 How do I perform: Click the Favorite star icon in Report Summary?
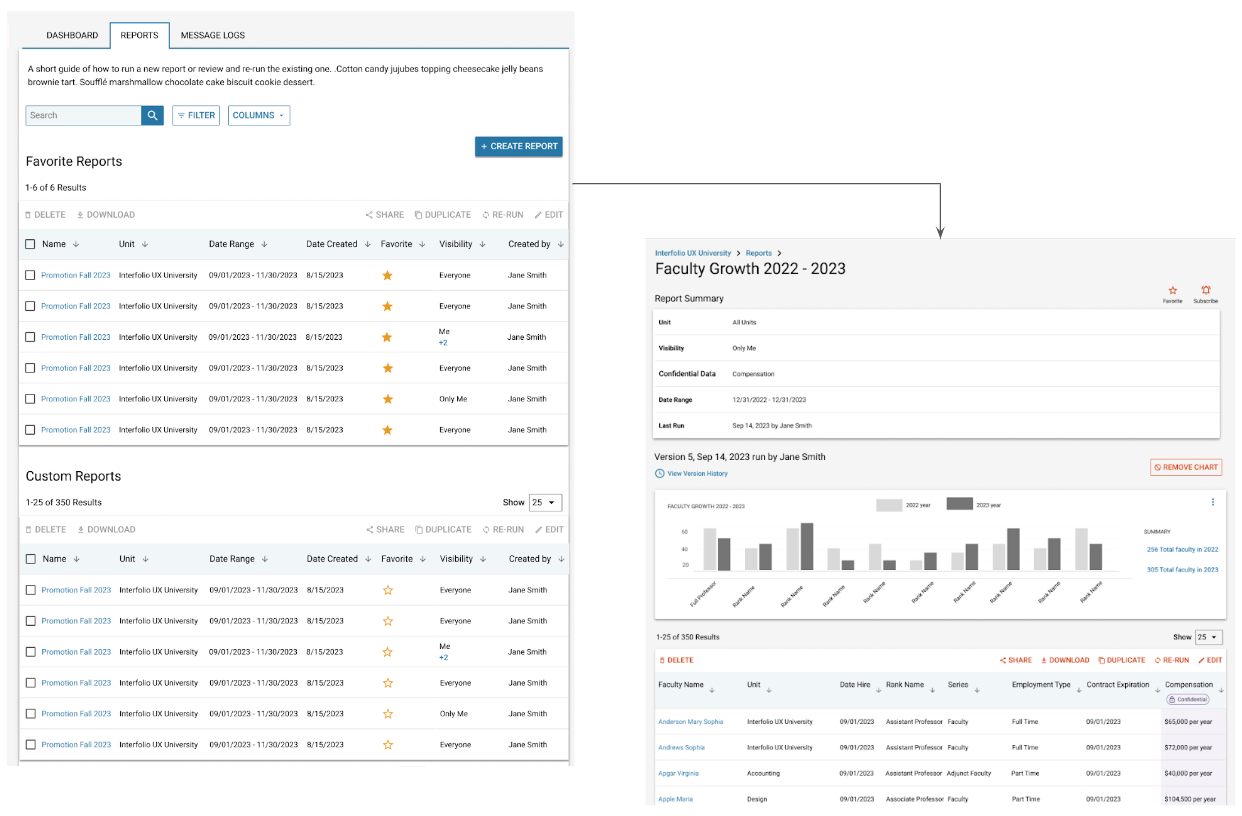[1172, 291]
